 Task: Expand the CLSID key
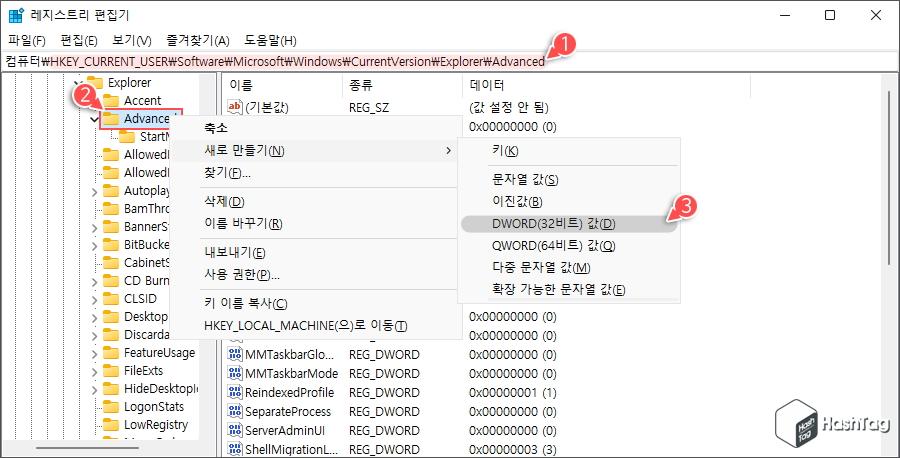point(95,300)
